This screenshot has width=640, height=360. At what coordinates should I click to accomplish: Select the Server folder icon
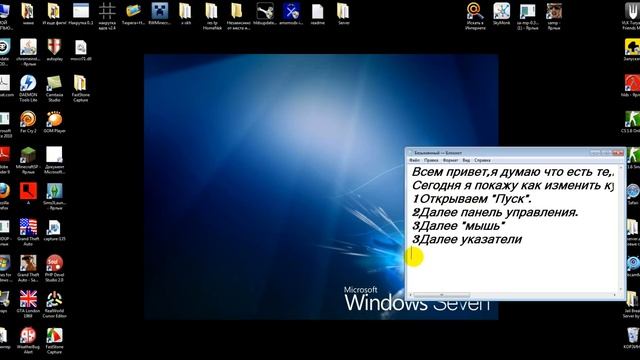(x=343, y=14)
